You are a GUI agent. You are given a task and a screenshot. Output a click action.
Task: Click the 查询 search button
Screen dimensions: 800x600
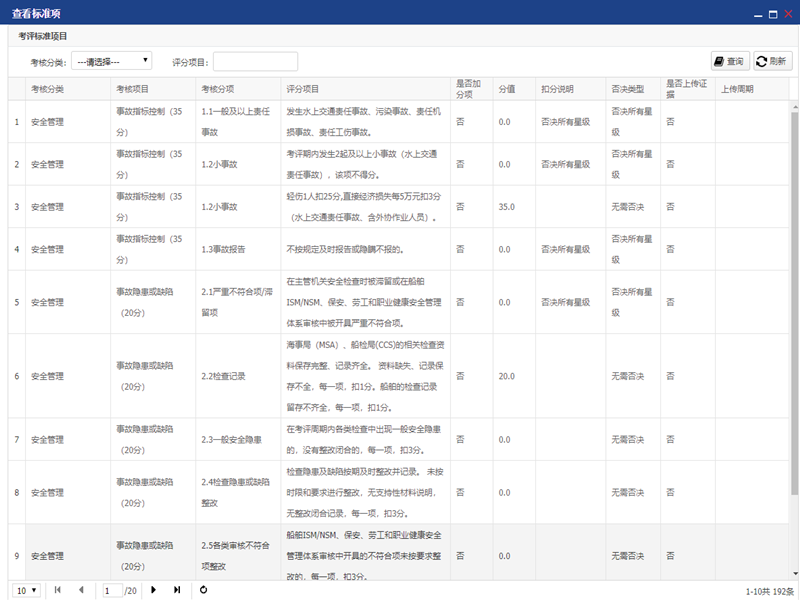(729, 61)
